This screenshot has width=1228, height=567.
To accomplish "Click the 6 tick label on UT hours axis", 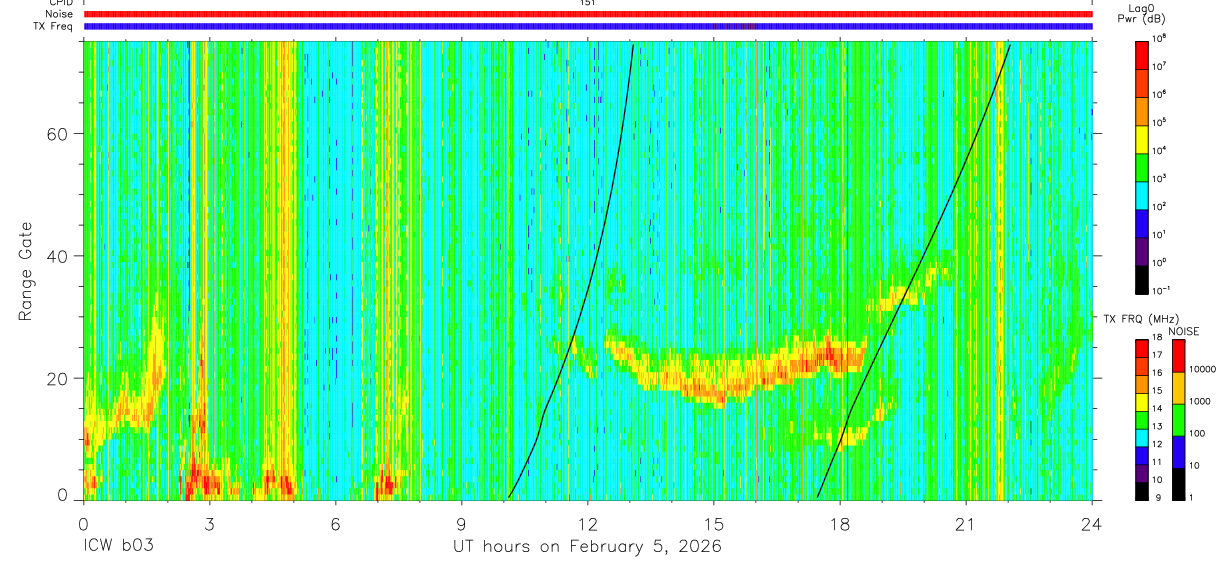I will [335, 523].
